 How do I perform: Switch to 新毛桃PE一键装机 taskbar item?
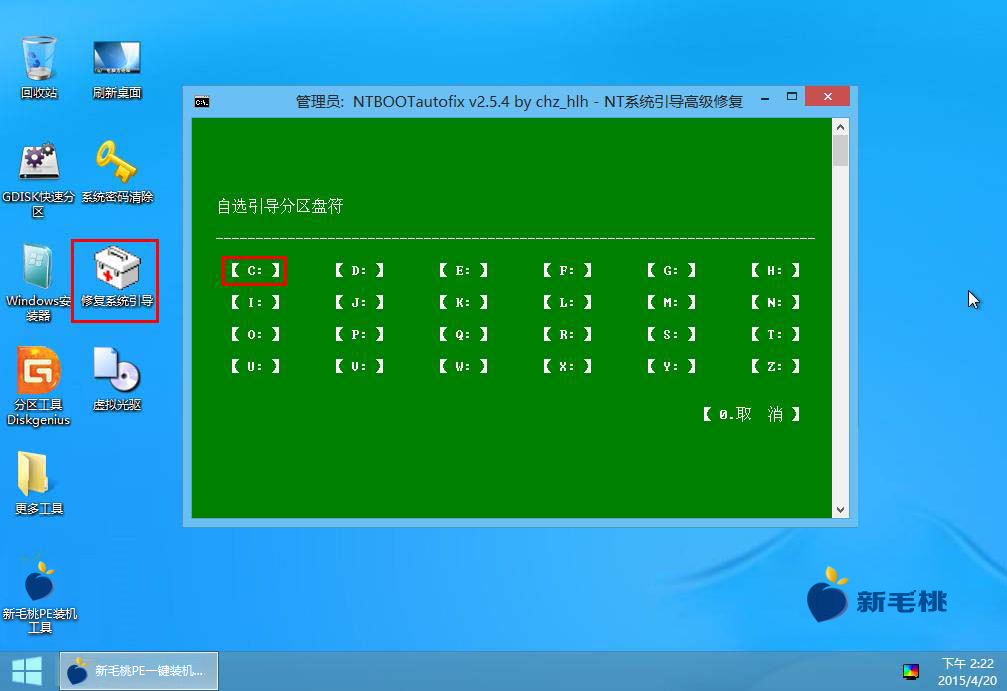[139, 671]
